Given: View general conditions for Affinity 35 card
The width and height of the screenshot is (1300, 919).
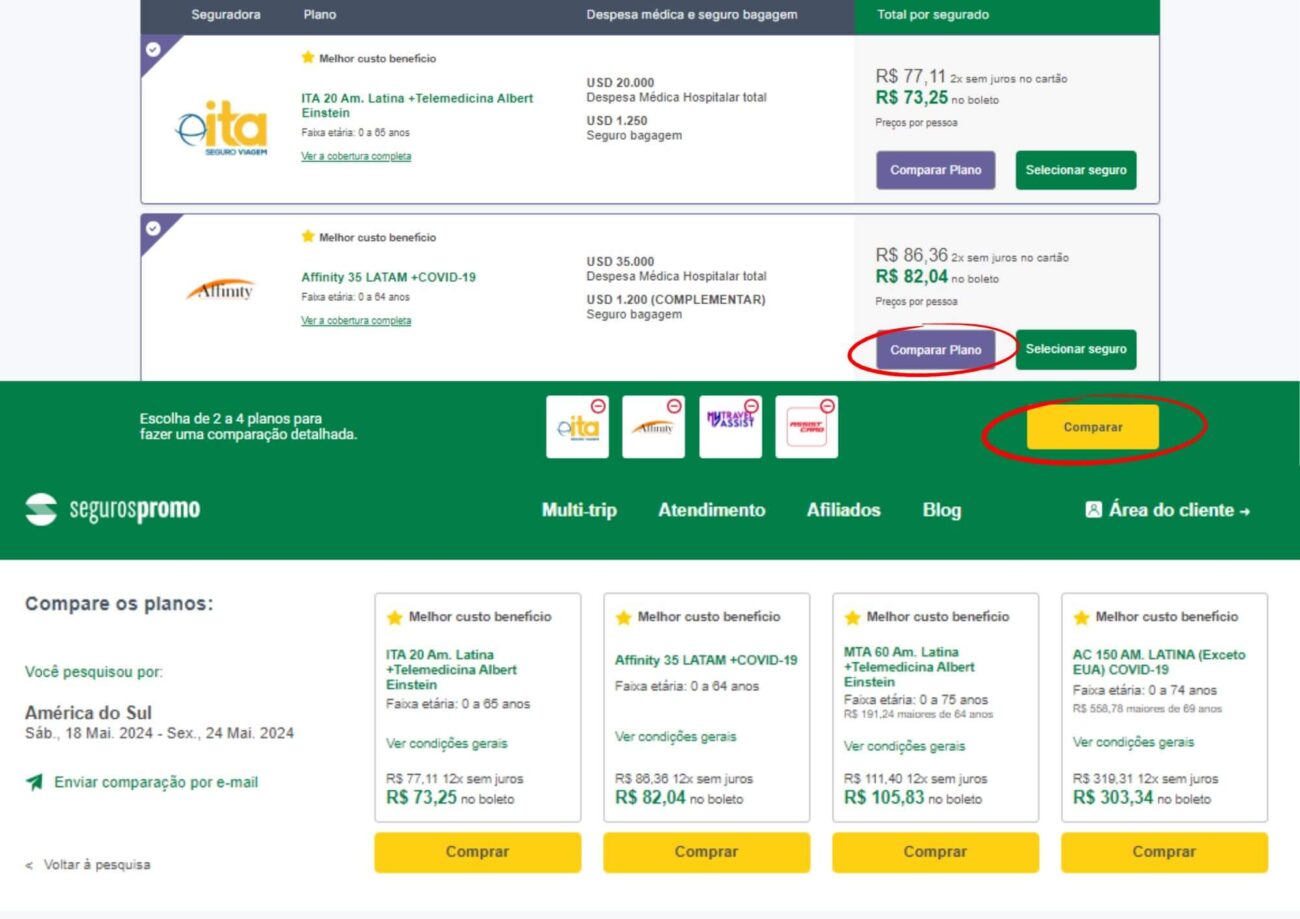Looking at the screenshot, I should pyautogui.click(x=675, y=737).
